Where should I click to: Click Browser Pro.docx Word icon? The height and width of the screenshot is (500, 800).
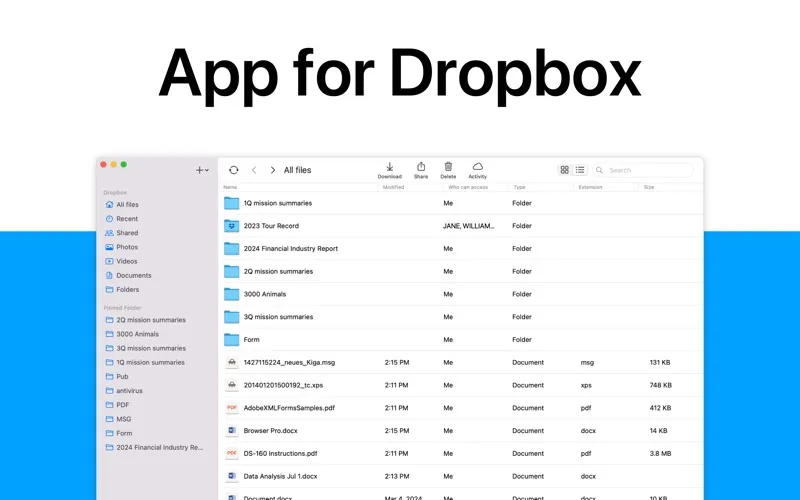[x=232, y=431]
